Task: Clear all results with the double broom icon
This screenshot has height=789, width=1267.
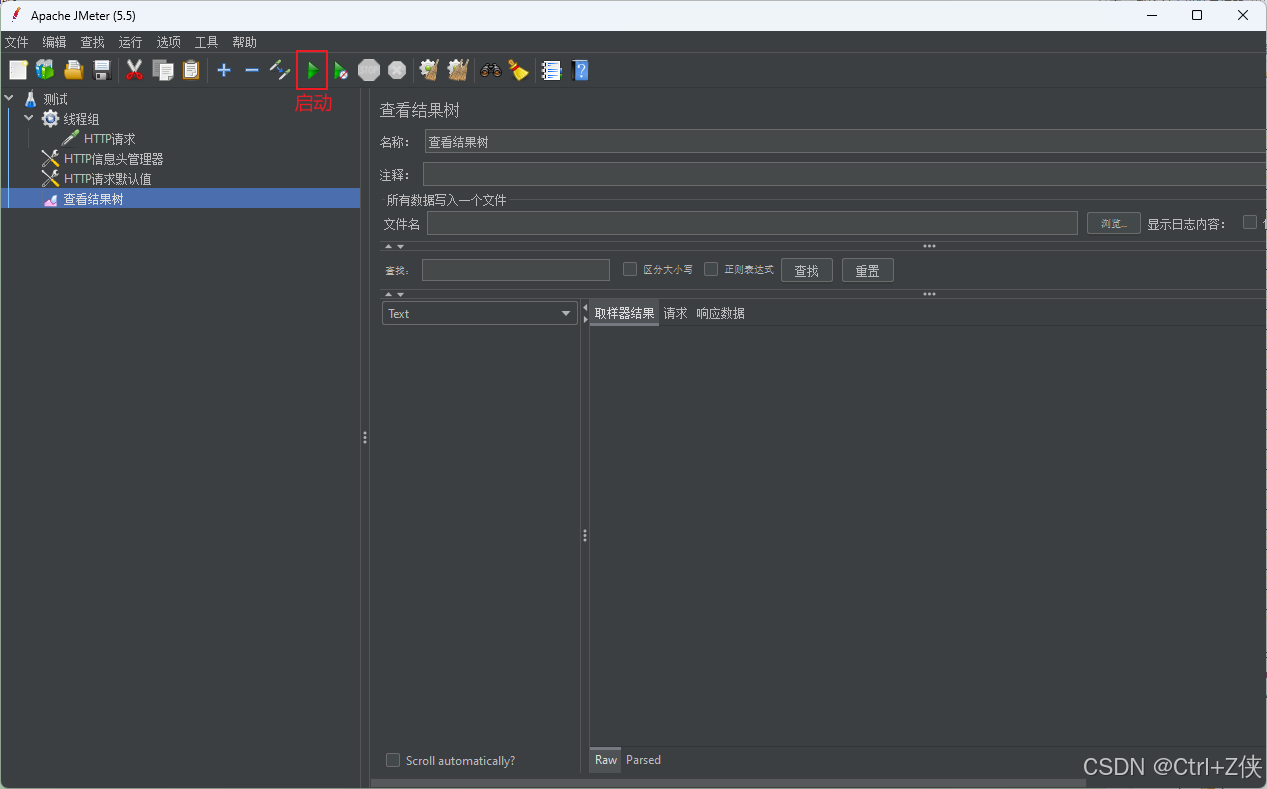Action: coord(458,70)
